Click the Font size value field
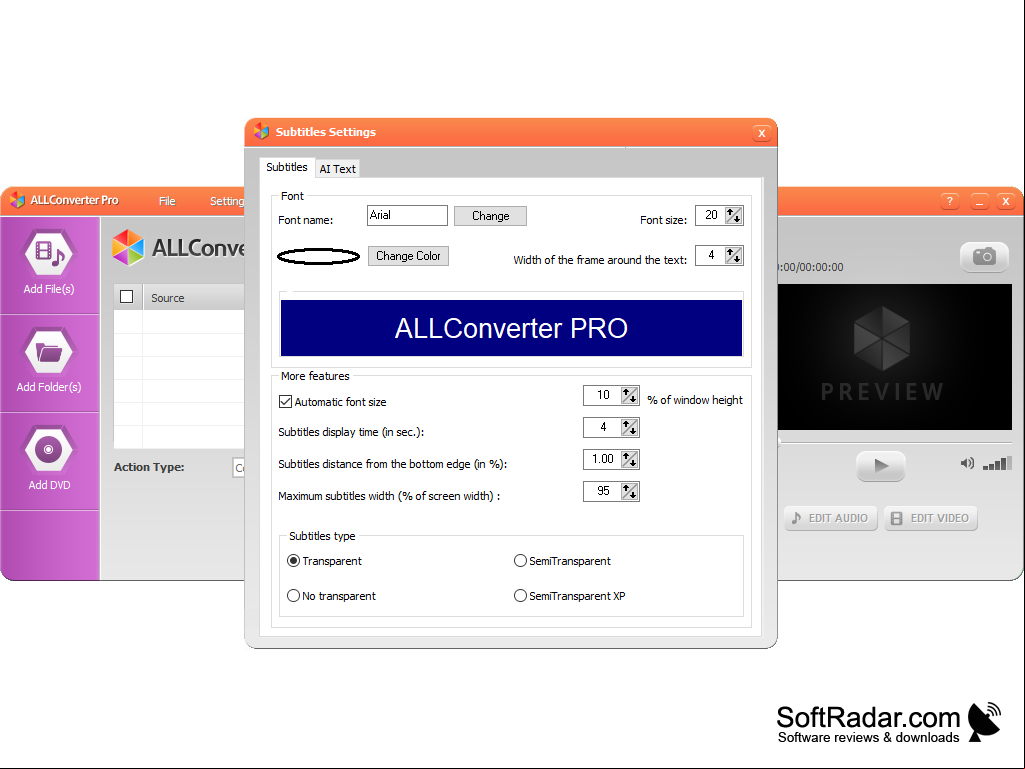 click(711, 215)
